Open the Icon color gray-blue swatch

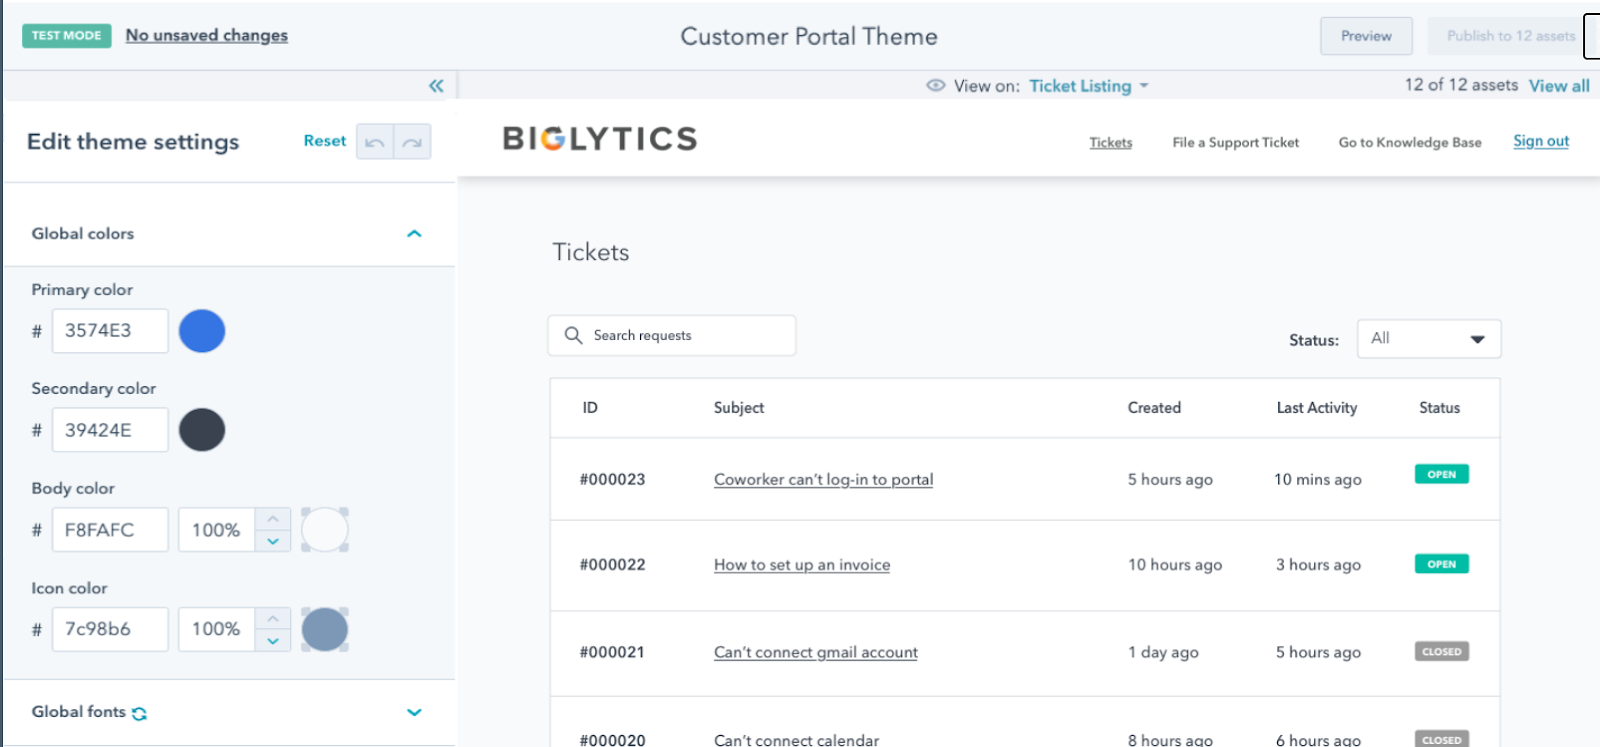[325, 630]
